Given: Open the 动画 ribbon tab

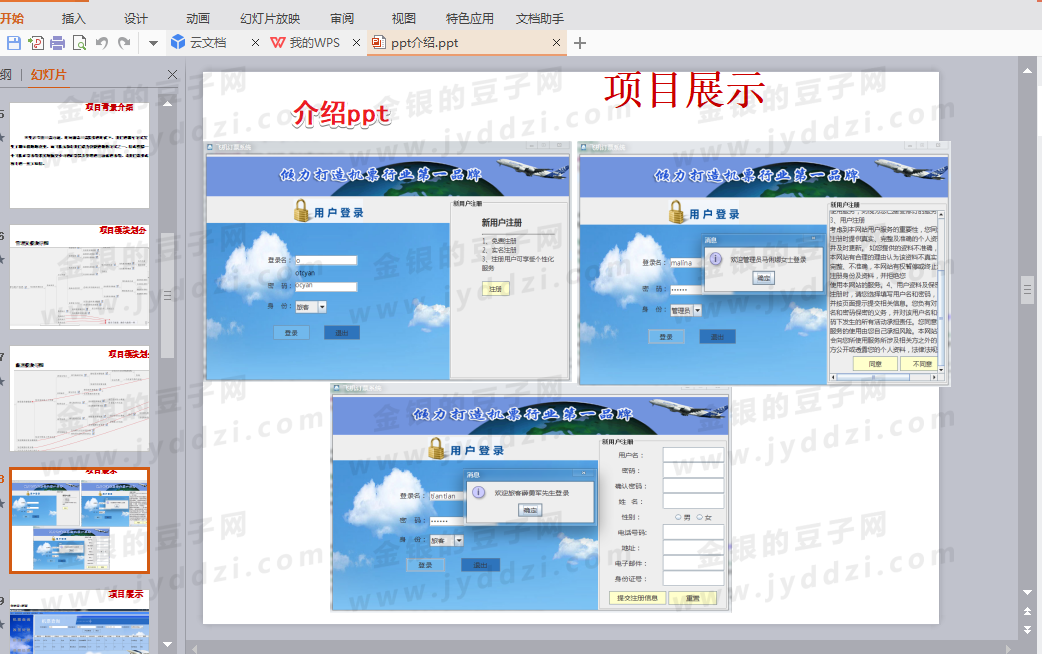Looking at the screenshot, I should [197, 19].
